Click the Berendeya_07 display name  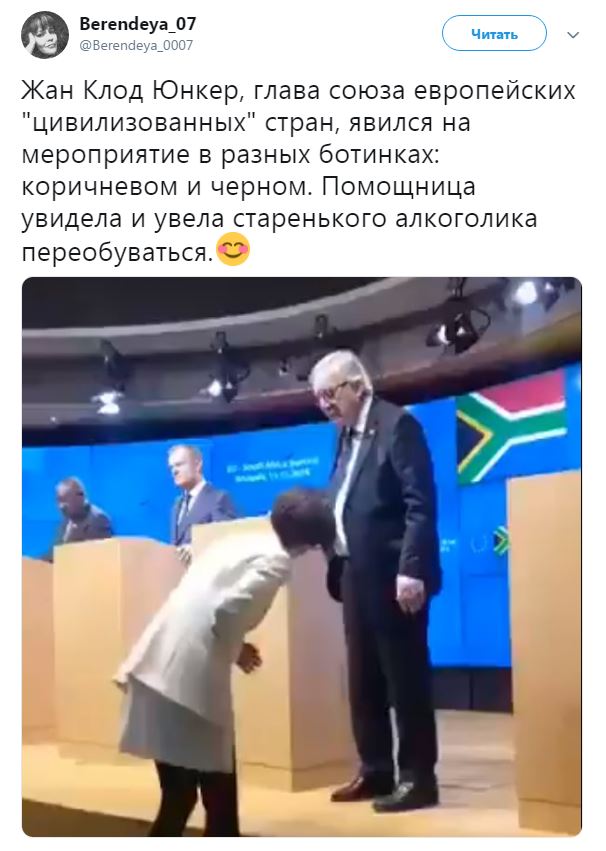[x=138, y=24]
